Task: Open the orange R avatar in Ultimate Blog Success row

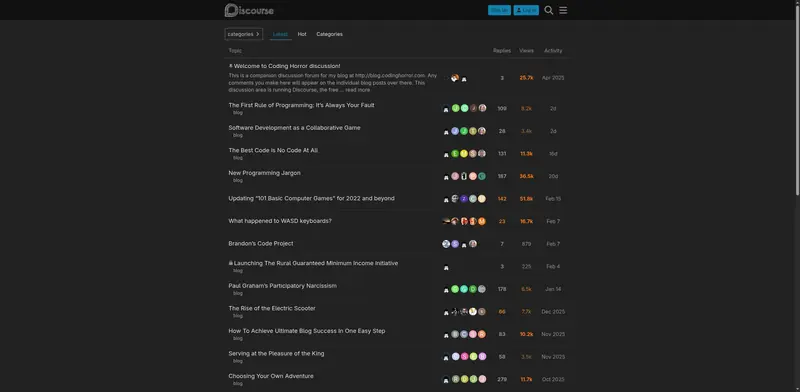Action: click(x=482, y=334)
